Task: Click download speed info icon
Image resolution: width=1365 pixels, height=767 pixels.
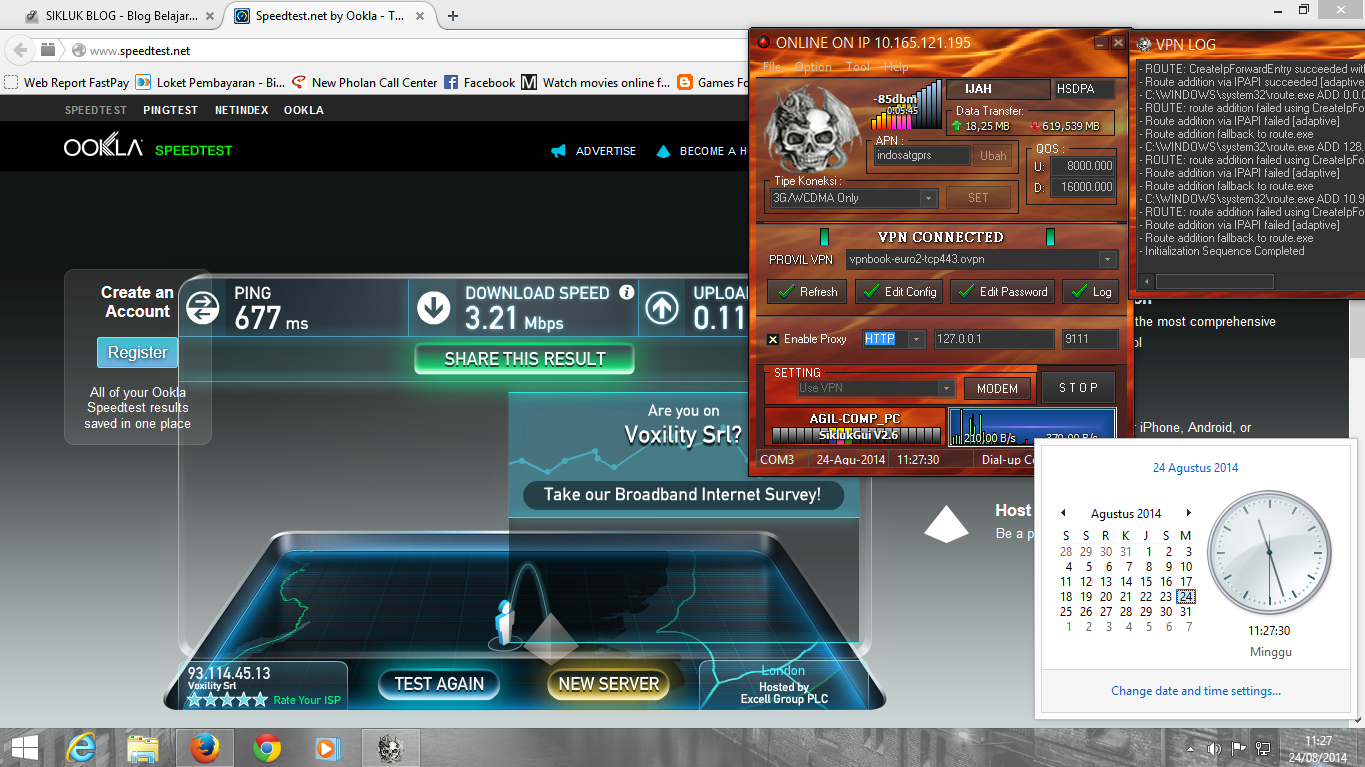Action: tap(627, 292)
